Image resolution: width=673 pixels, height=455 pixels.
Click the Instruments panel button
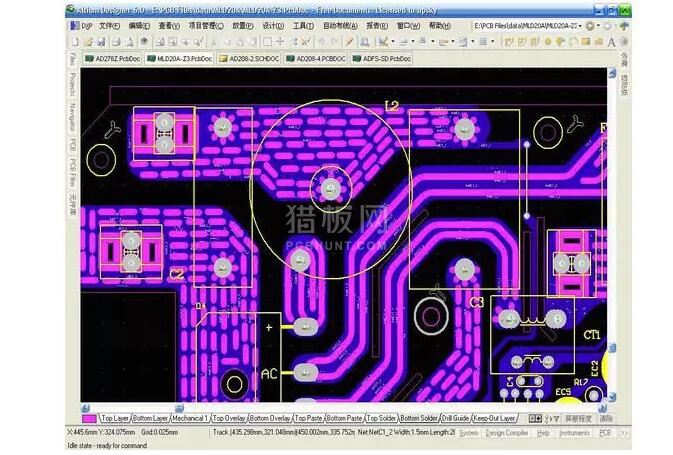point(574,433)
